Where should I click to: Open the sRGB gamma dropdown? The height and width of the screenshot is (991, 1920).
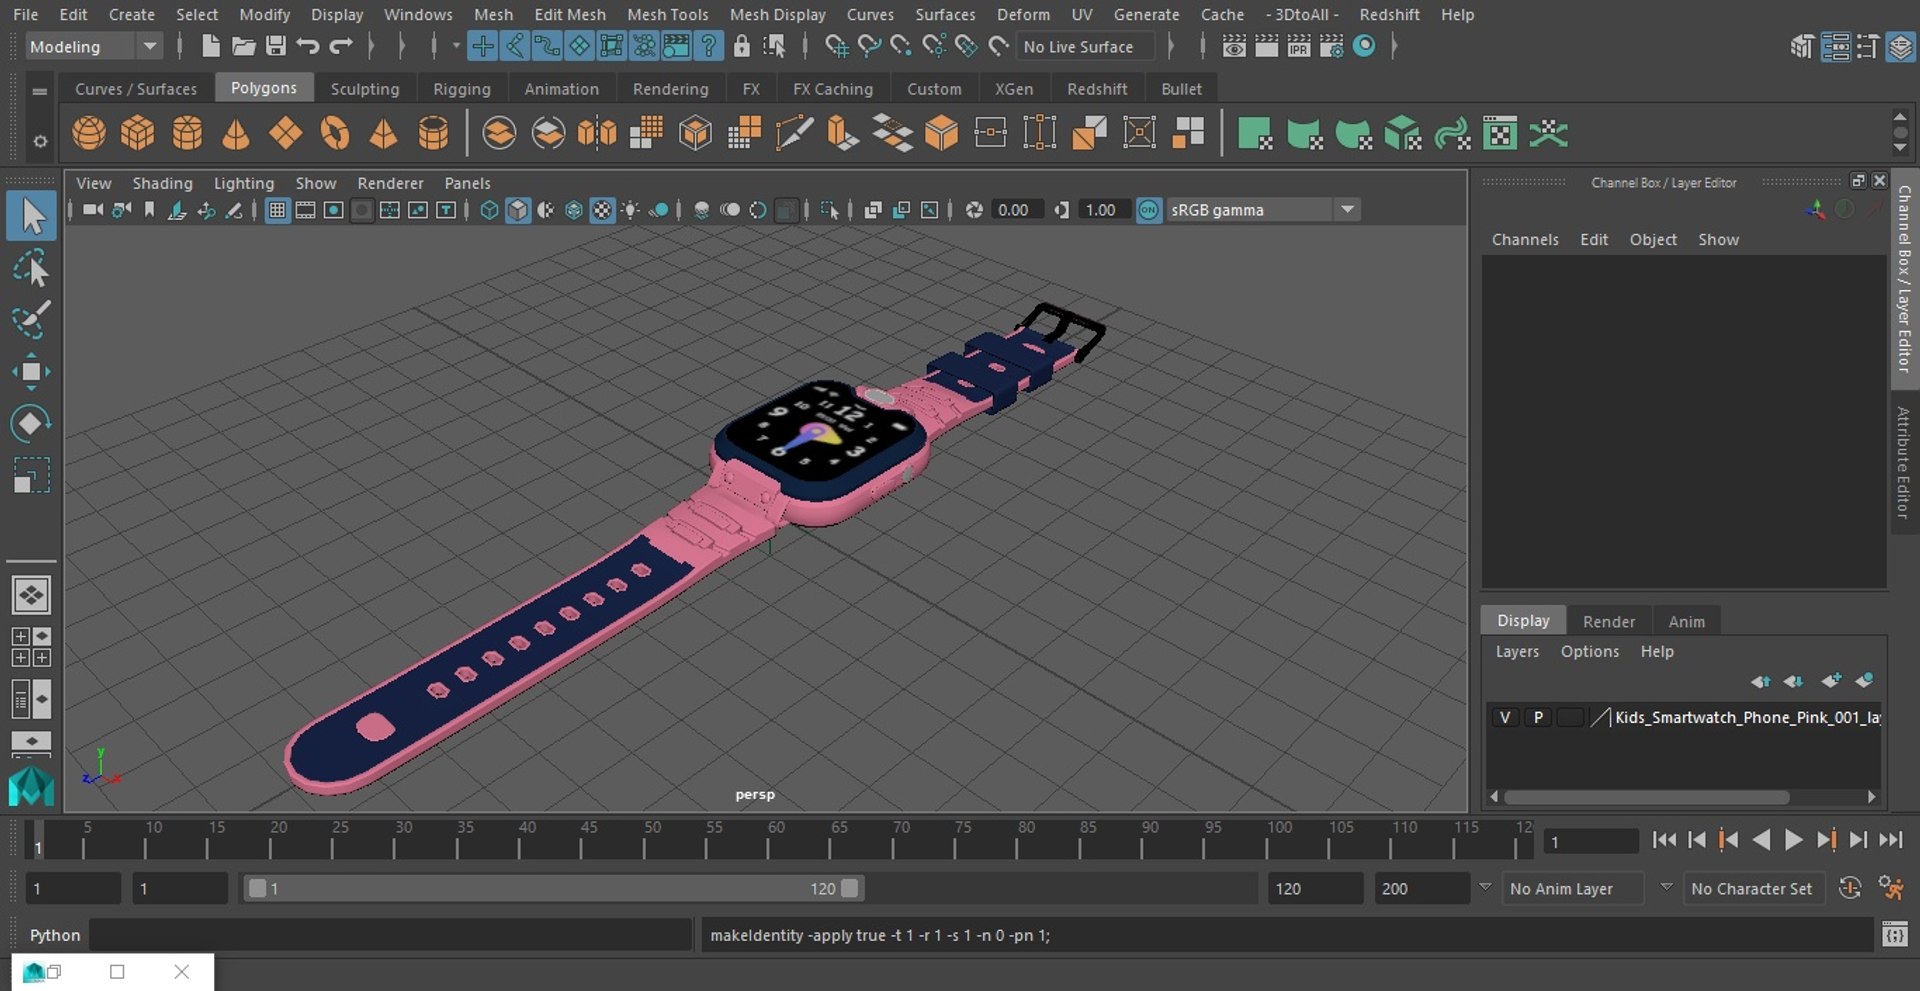(x=1262, y=210)
